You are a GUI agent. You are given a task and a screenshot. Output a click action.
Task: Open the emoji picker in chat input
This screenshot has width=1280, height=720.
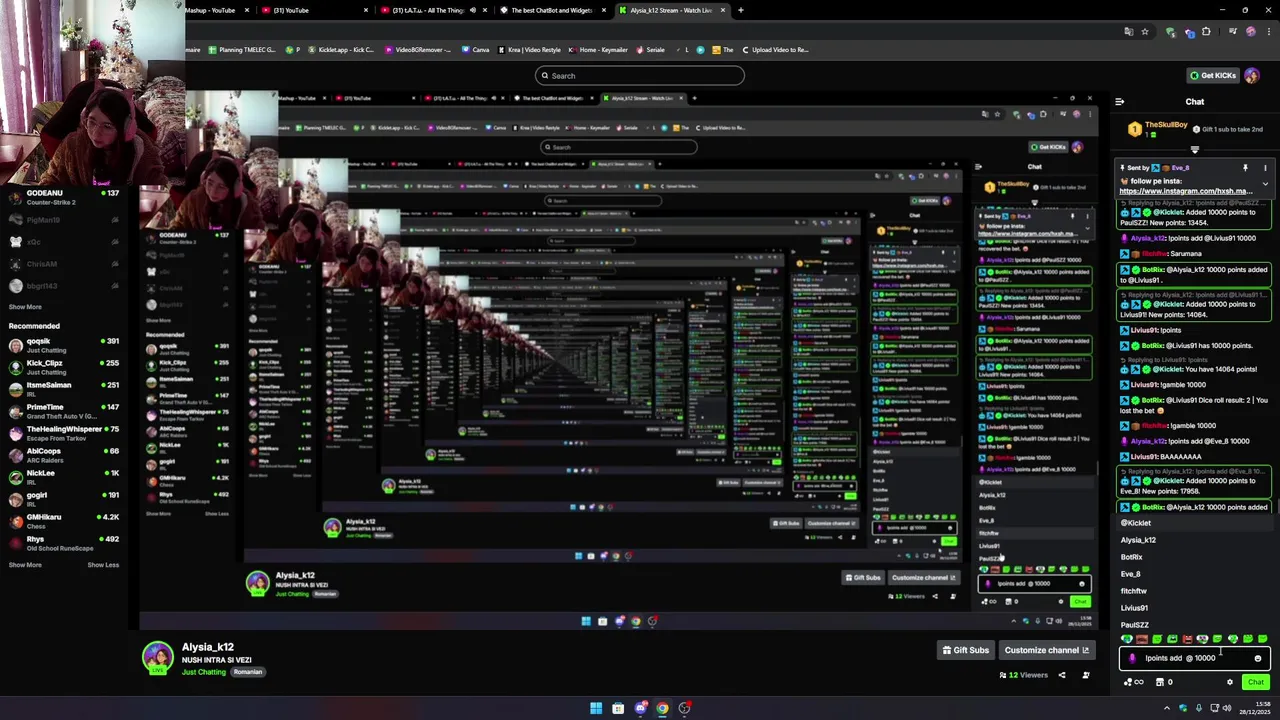(1258, 658)
